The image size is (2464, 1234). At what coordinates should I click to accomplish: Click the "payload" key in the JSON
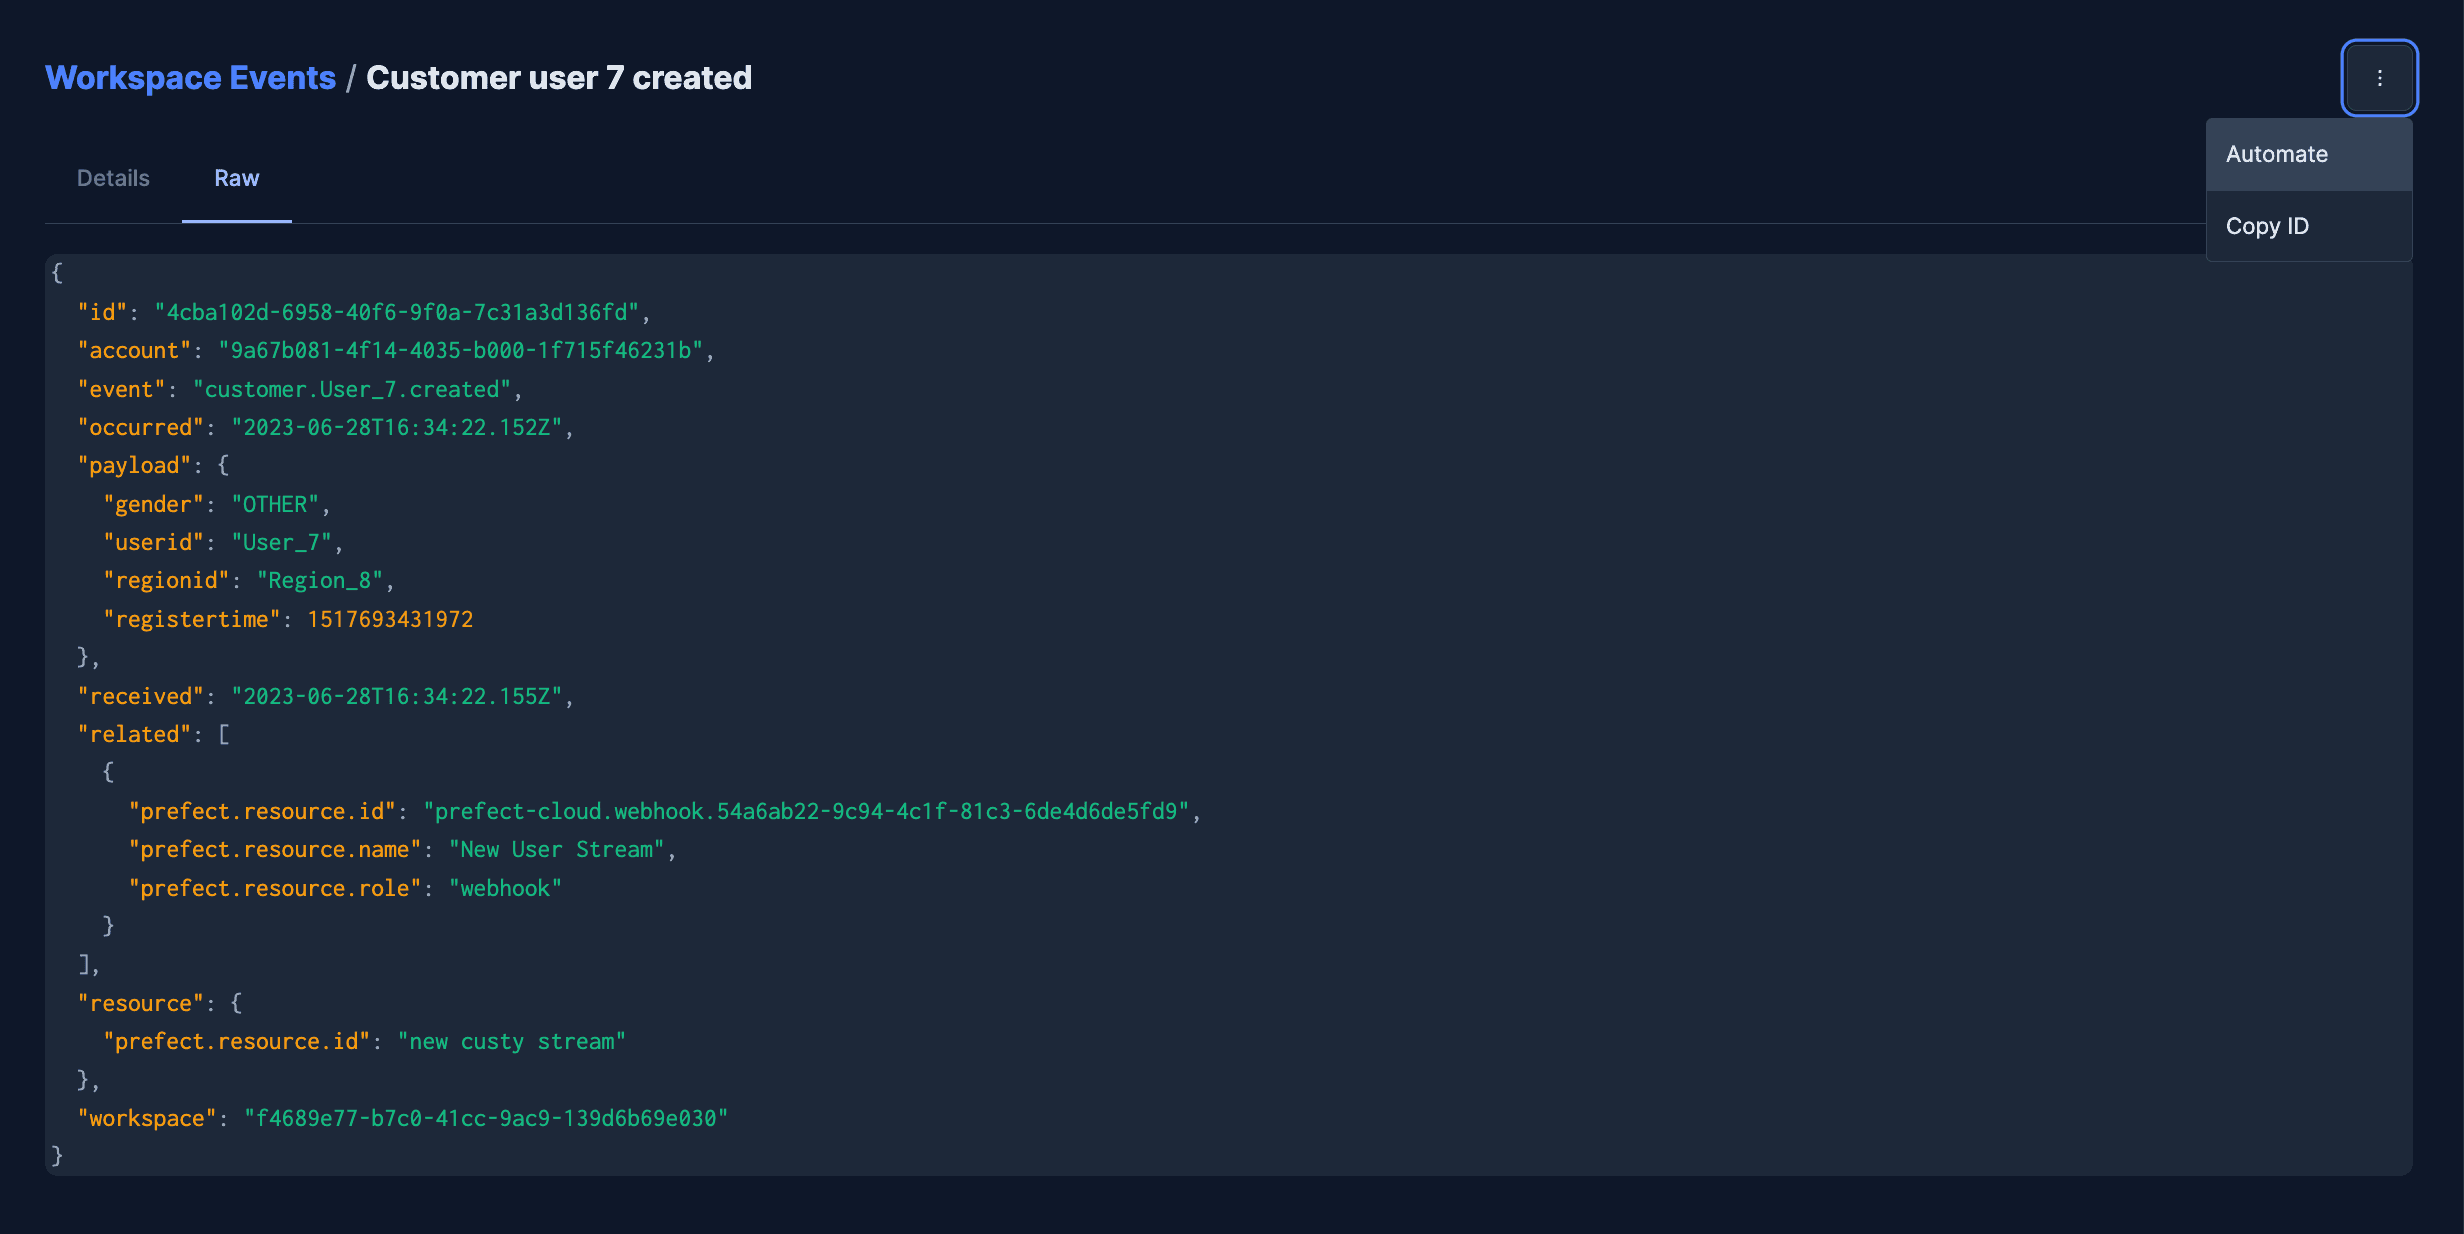[134, 466]
